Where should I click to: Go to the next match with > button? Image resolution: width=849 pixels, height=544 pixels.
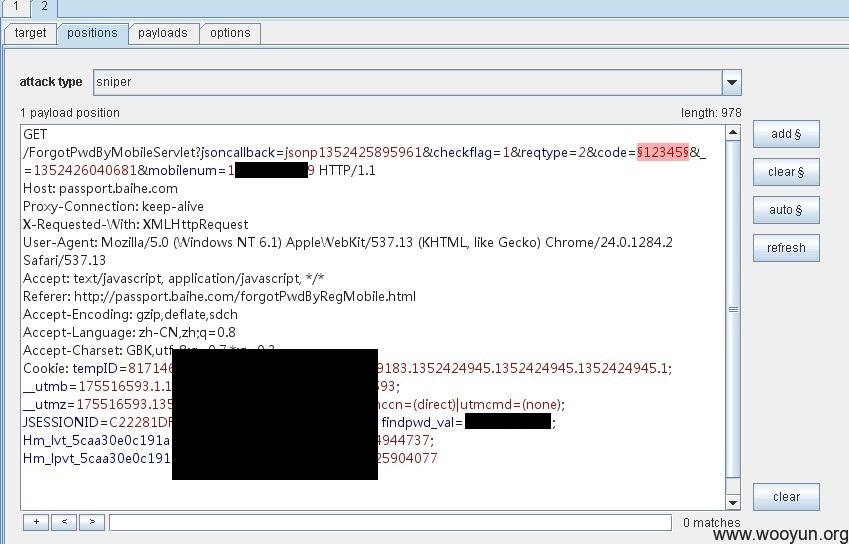tap(92, 522)
